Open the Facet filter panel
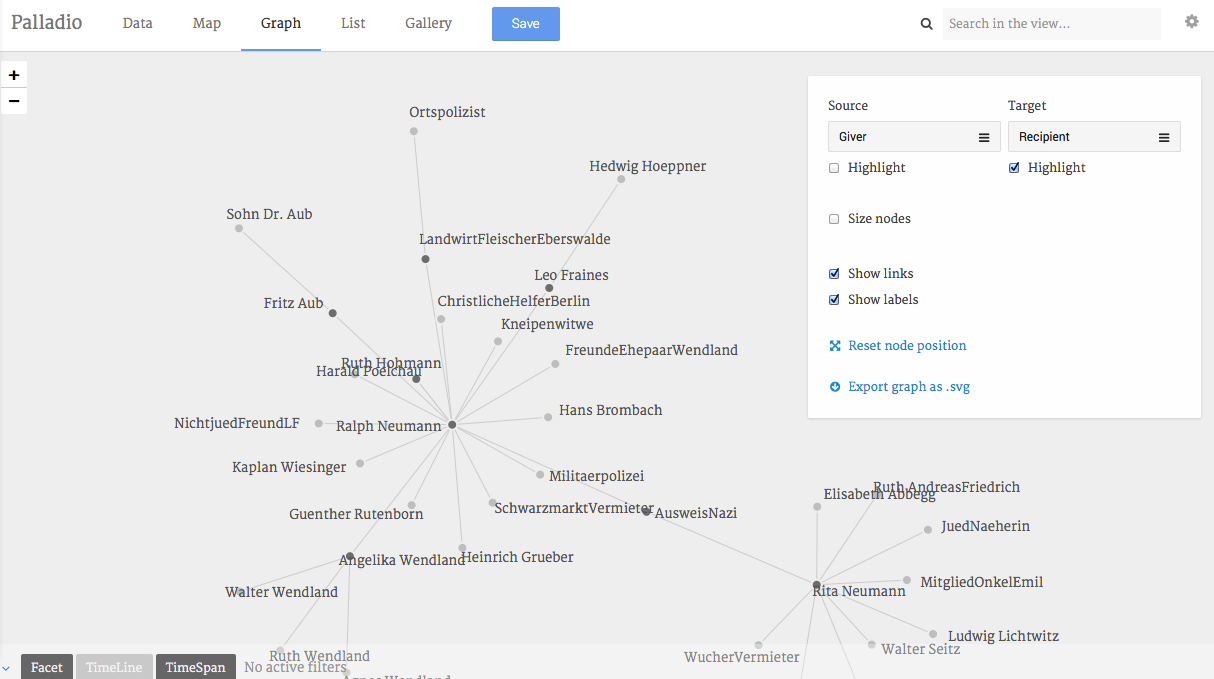Screen dimensions: 1214x679 [x=46, y=666]
